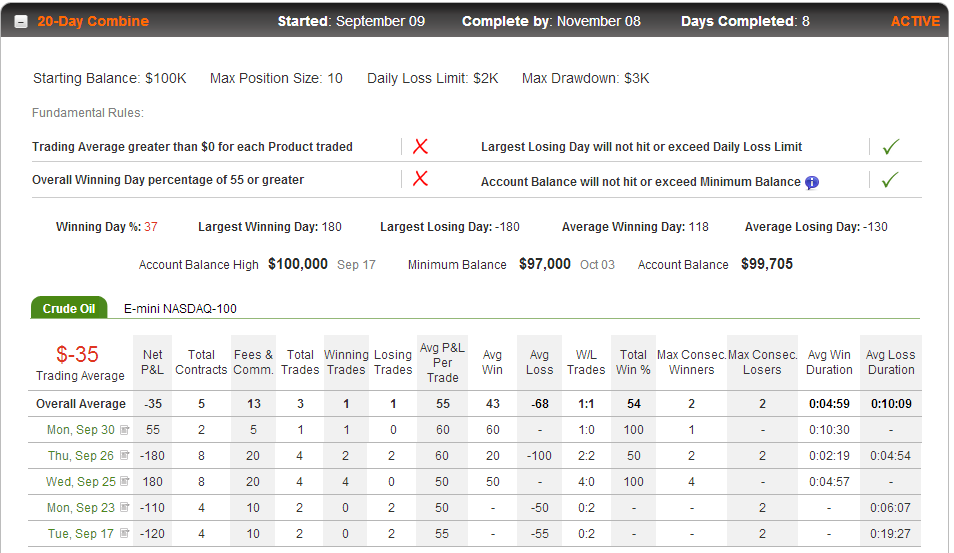Click Minimum Balance value $97,000

tap(545, 264)
